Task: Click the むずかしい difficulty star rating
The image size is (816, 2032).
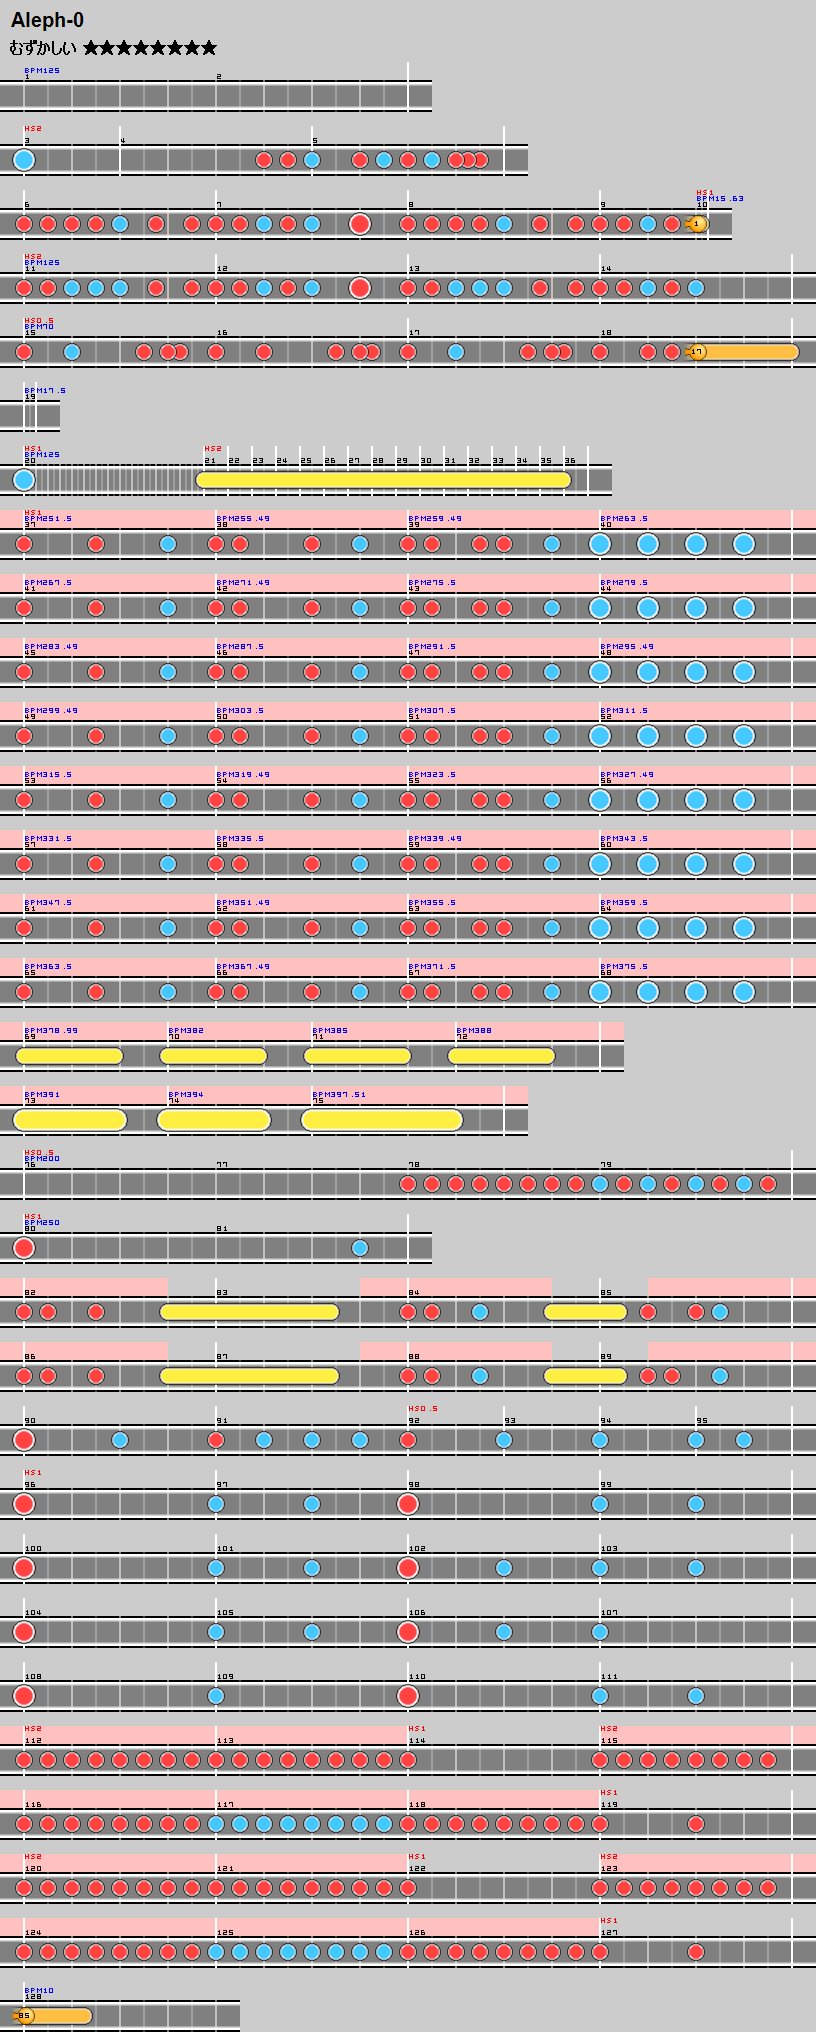Action: point(149,48)
